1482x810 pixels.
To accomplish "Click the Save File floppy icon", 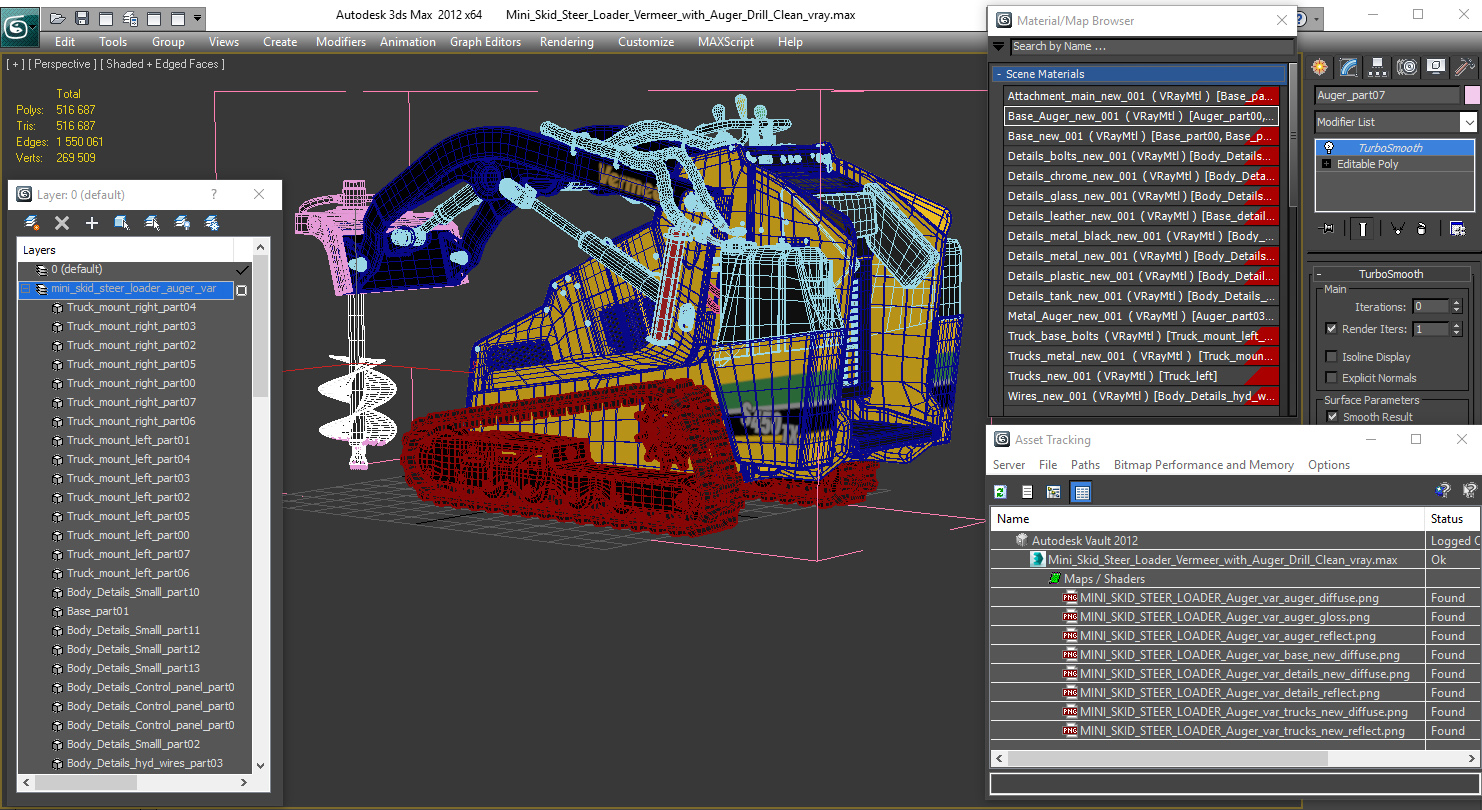I will [x=82, y=18].
